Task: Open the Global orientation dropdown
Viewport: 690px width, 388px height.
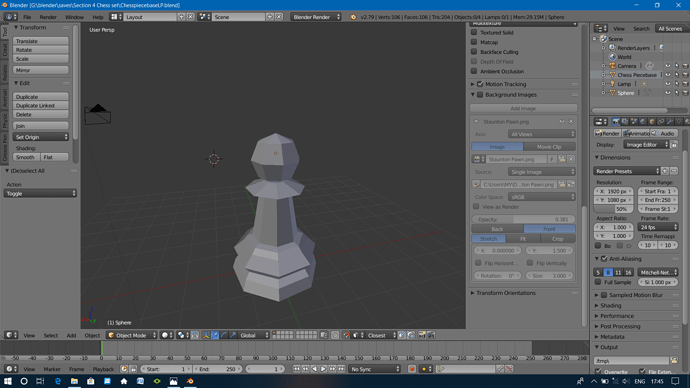Action: pos(254,335)
